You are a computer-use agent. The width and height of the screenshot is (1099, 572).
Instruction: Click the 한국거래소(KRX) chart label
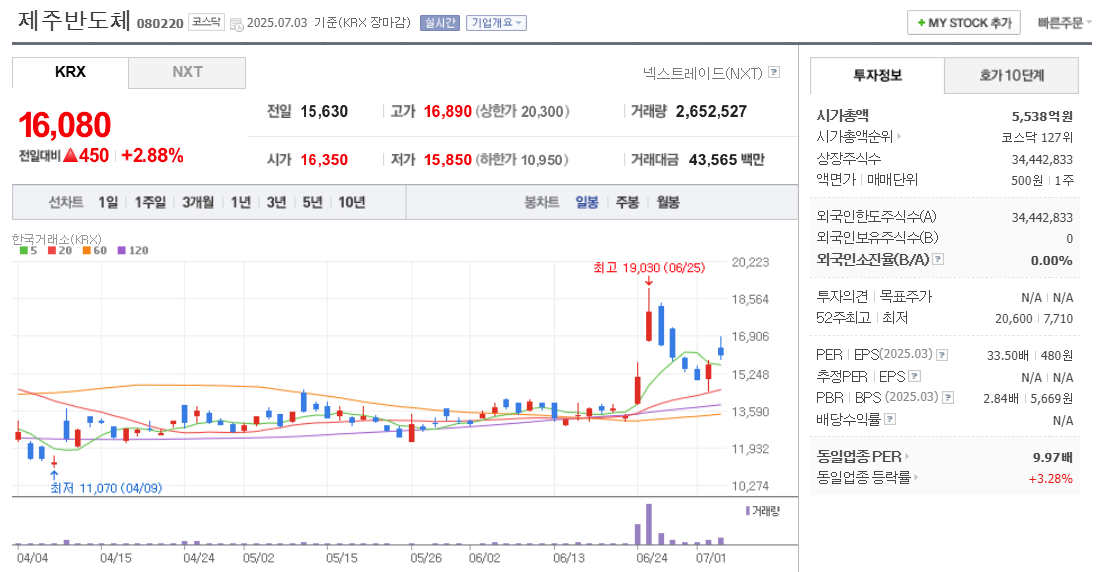pos(57,239)
